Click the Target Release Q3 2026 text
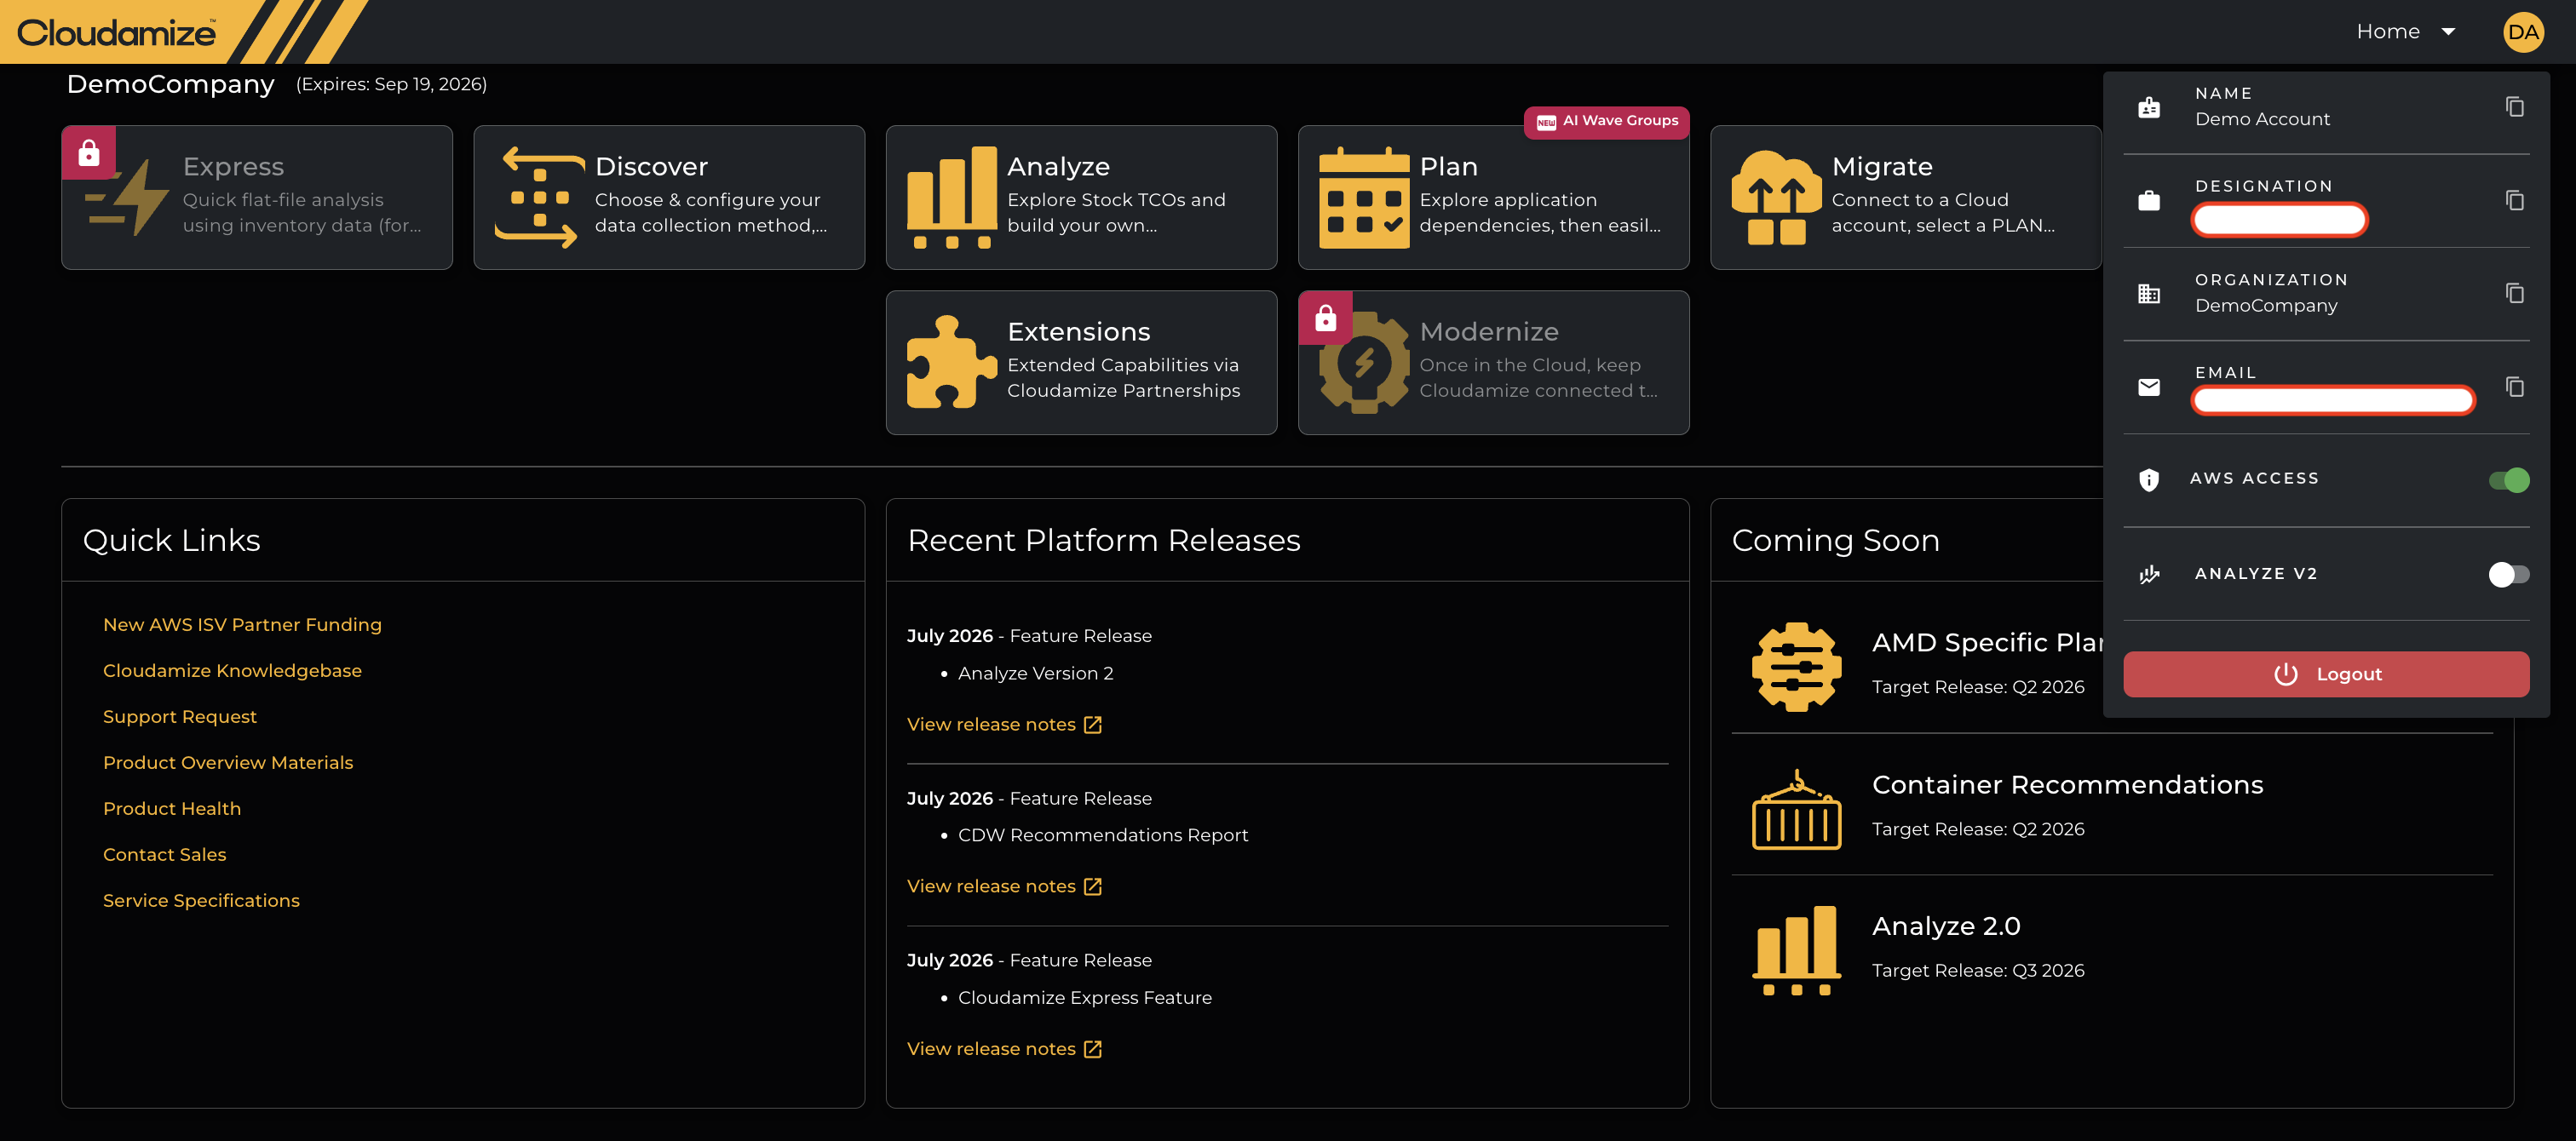 pos(1978,971)
